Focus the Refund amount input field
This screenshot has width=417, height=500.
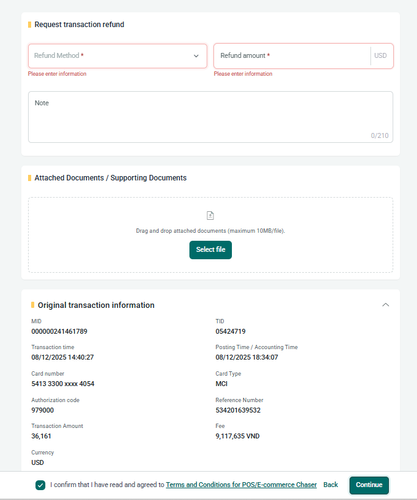292,56
